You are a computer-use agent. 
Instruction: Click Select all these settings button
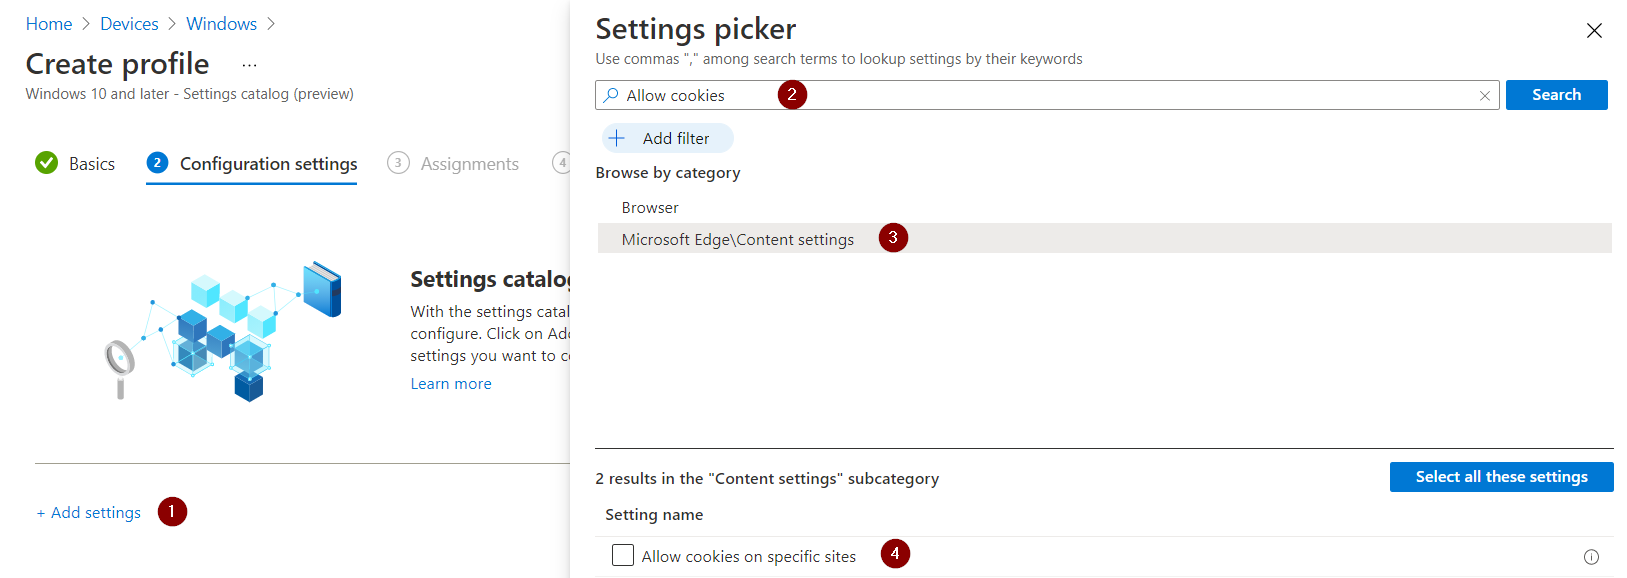click(x=1501, y=477)
